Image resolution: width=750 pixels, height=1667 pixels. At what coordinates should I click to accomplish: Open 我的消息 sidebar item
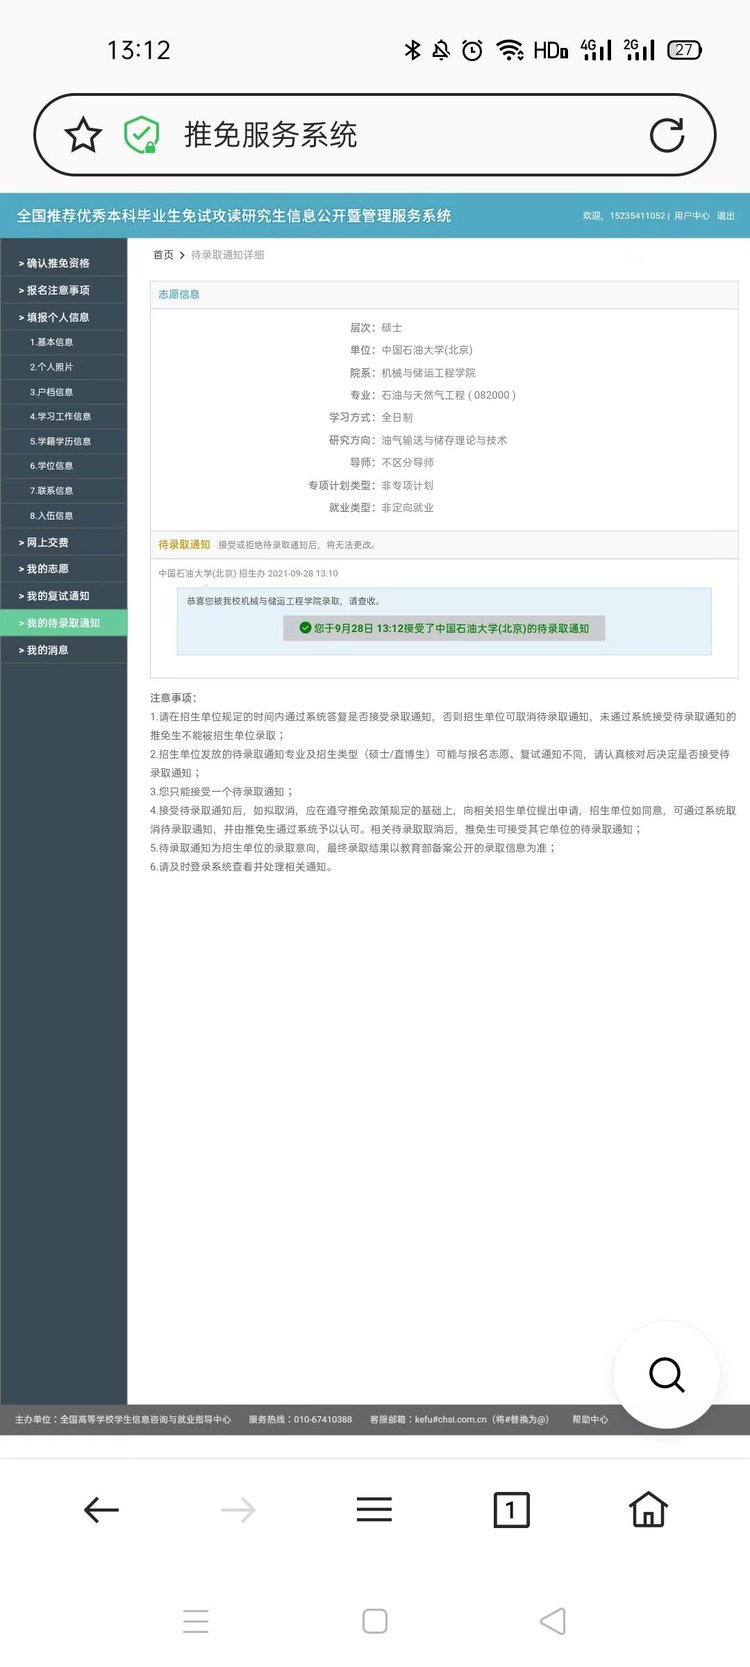64,650
